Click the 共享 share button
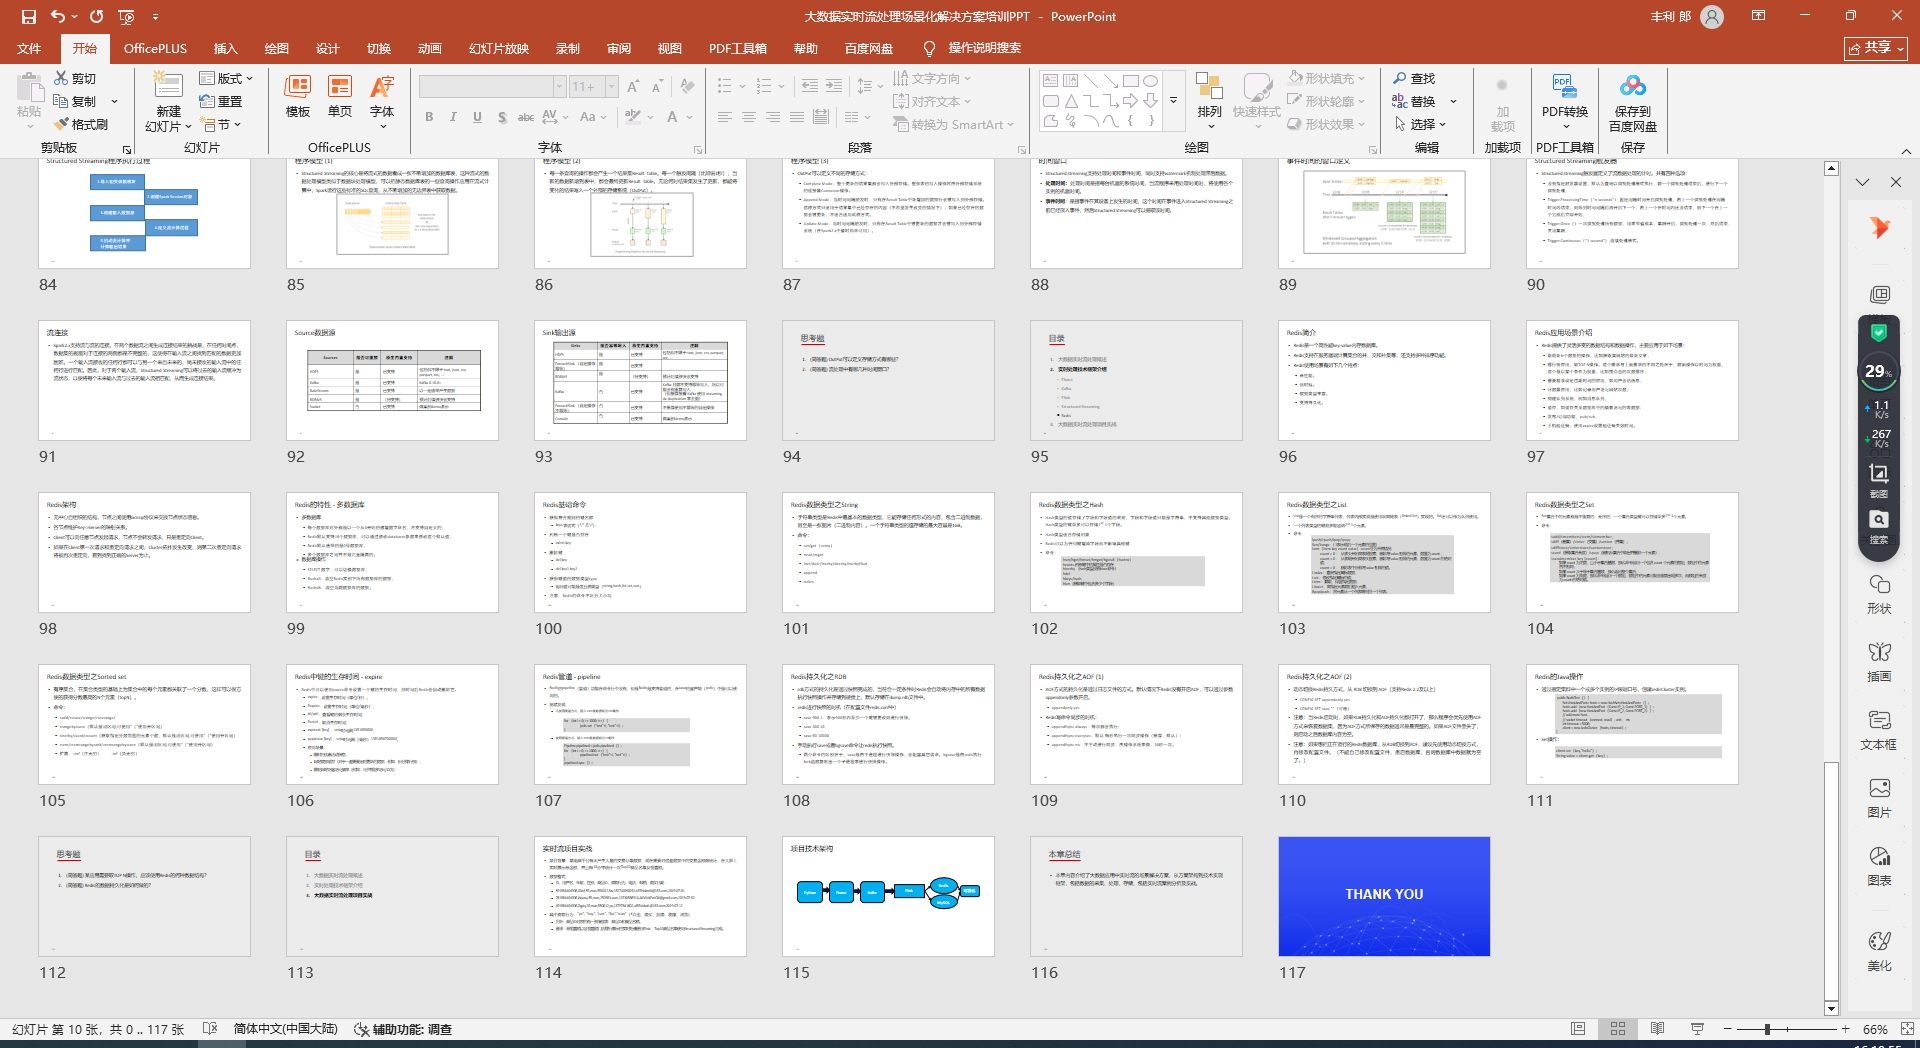Image resolution: width=1920 pixels, height=1048 pixels. (1875, 48)
